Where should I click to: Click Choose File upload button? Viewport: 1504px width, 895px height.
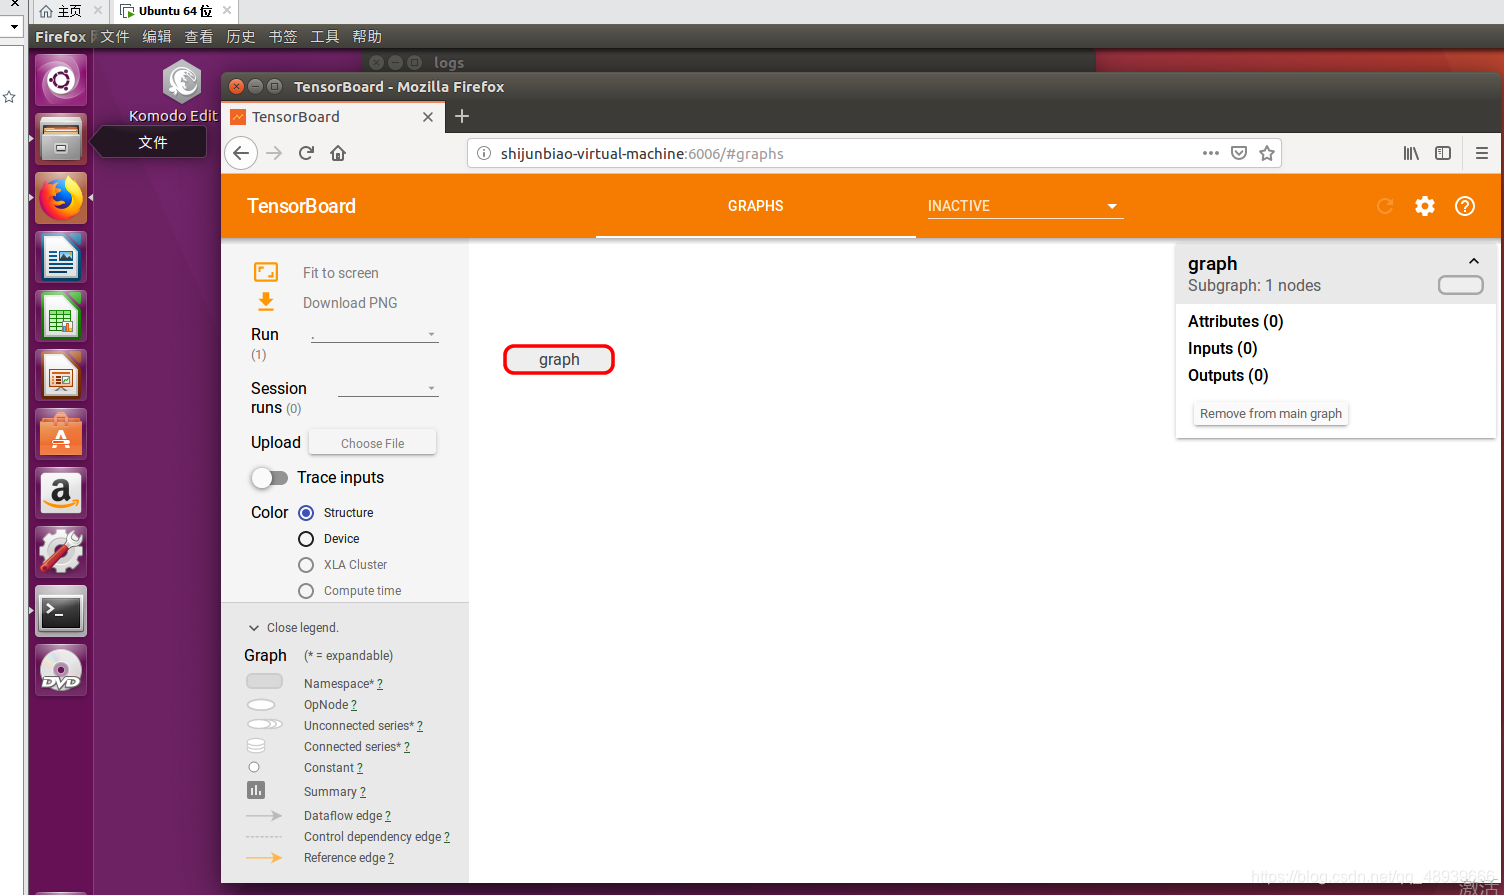tap(372, 443)
